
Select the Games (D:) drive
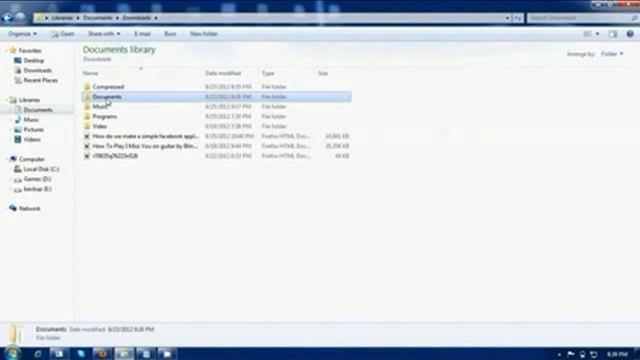click(x=37, y=179)
